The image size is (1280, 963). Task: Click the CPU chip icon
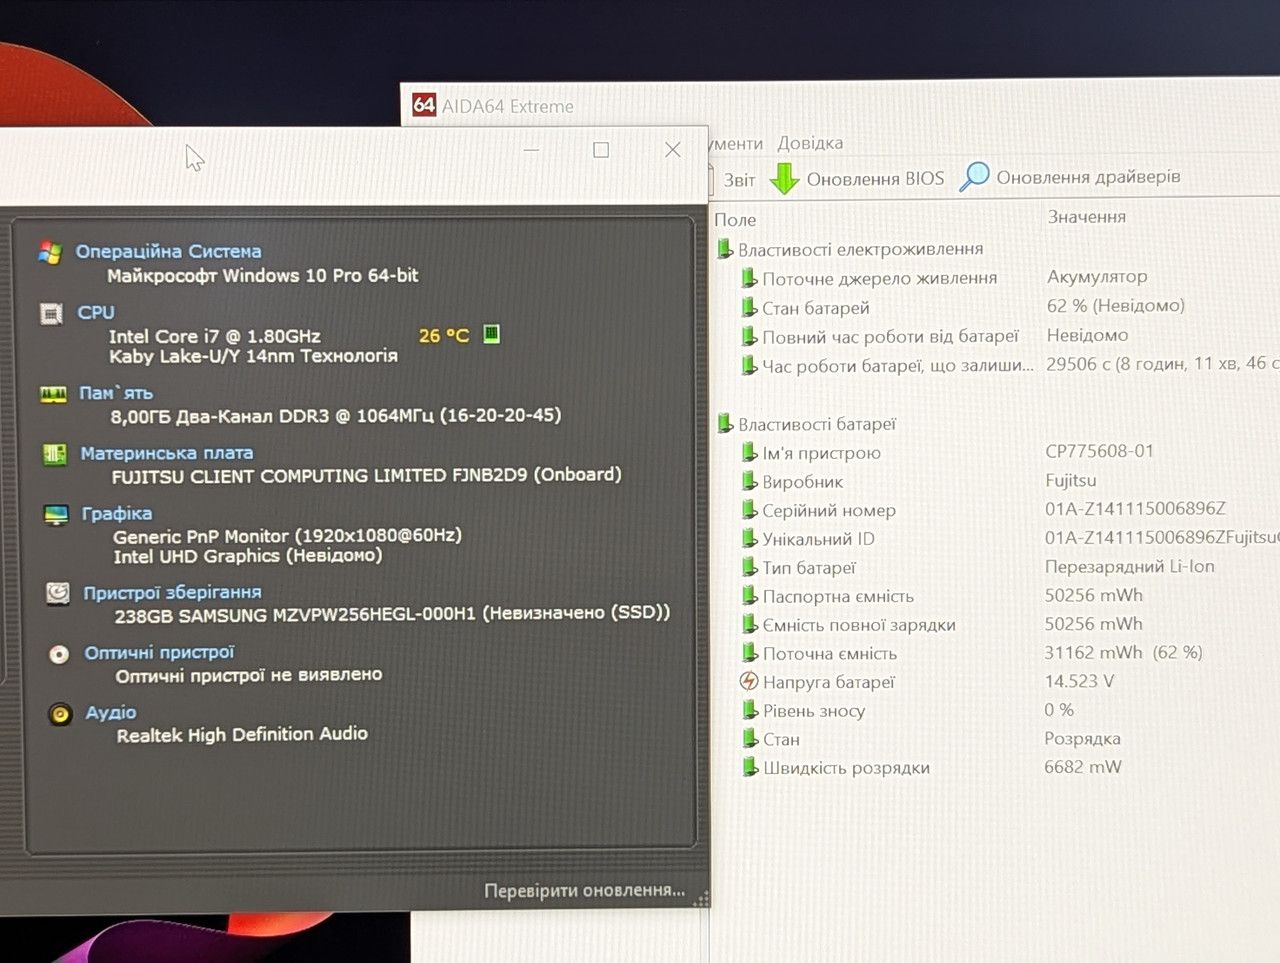[51, 314]
